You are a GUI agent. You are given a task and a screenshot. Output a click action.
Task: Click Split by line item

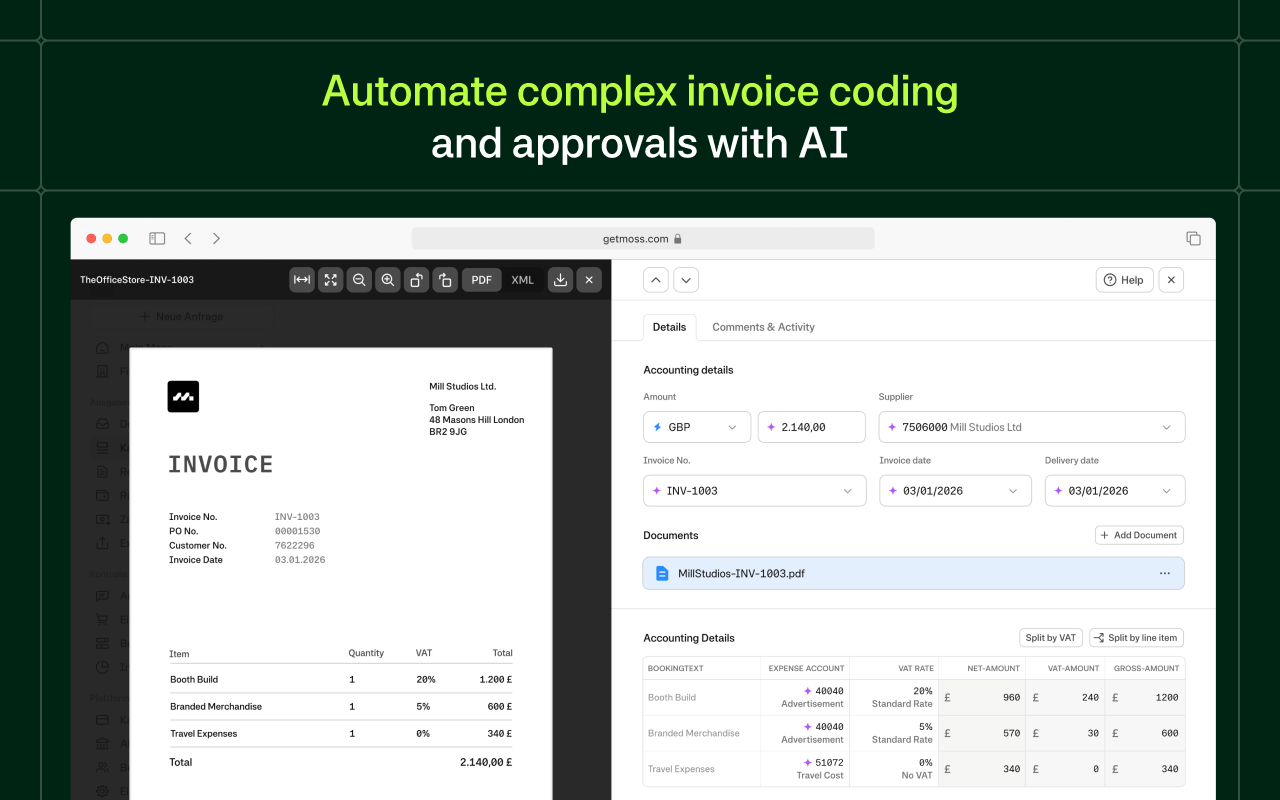click(1136, 637)
